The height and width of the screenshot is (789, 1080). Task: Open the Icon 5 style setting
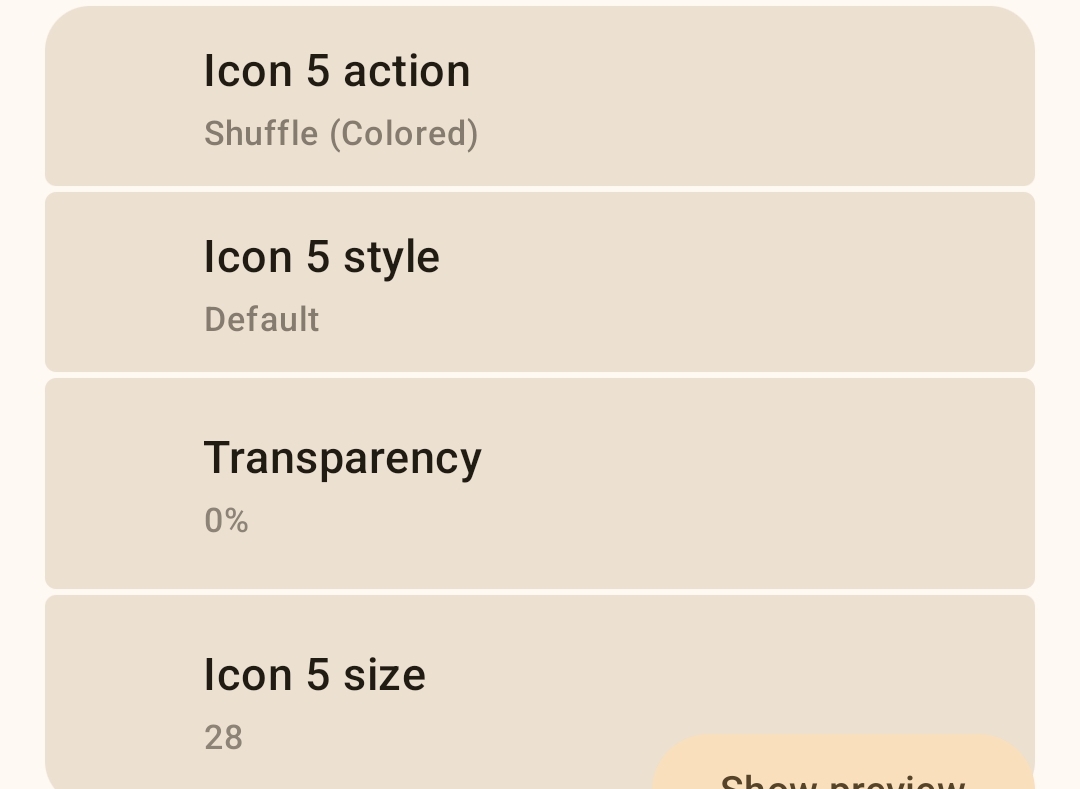(540, 282)
